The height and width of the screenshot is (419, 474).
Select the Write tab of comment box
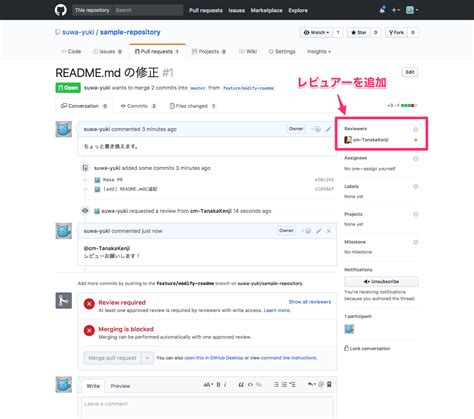point(93,386)
